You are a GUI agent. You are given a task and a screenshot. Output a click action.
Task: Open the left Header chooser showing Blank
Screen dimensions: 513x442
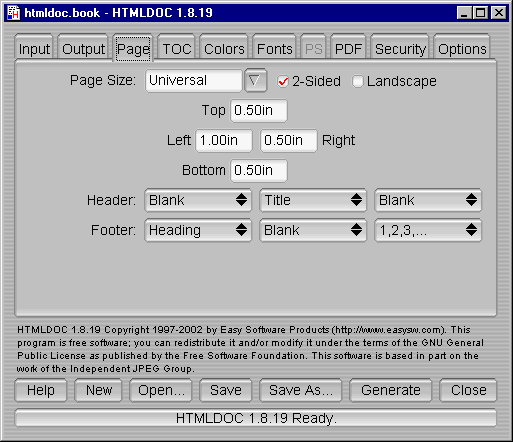198,200
